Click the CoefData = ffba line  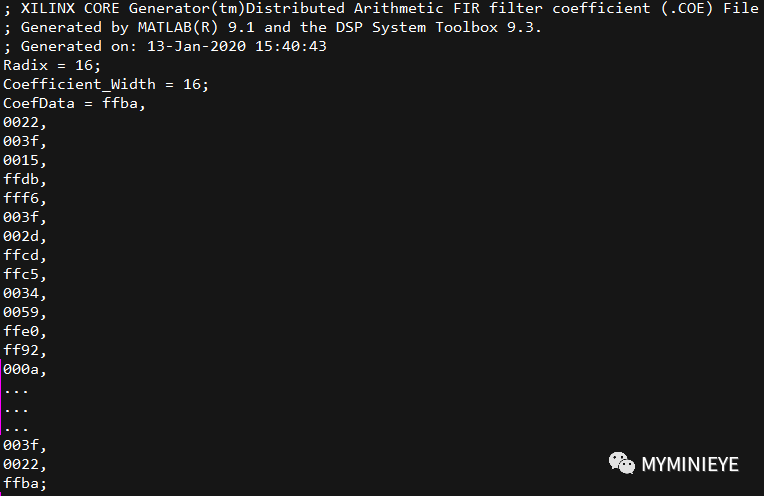[x=74, y=103]
